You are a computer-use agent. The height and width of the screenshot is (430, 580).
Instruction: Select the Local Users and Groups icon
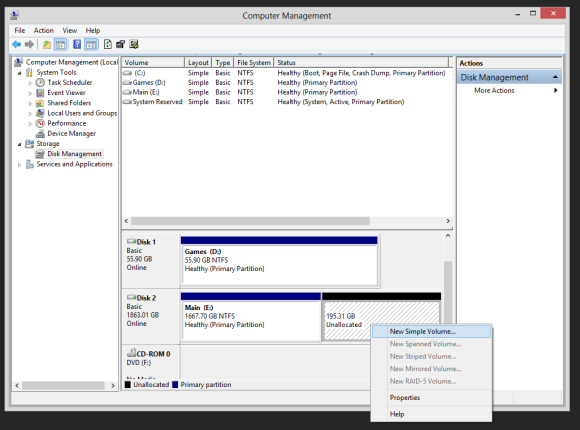click(x=40, y=113)
